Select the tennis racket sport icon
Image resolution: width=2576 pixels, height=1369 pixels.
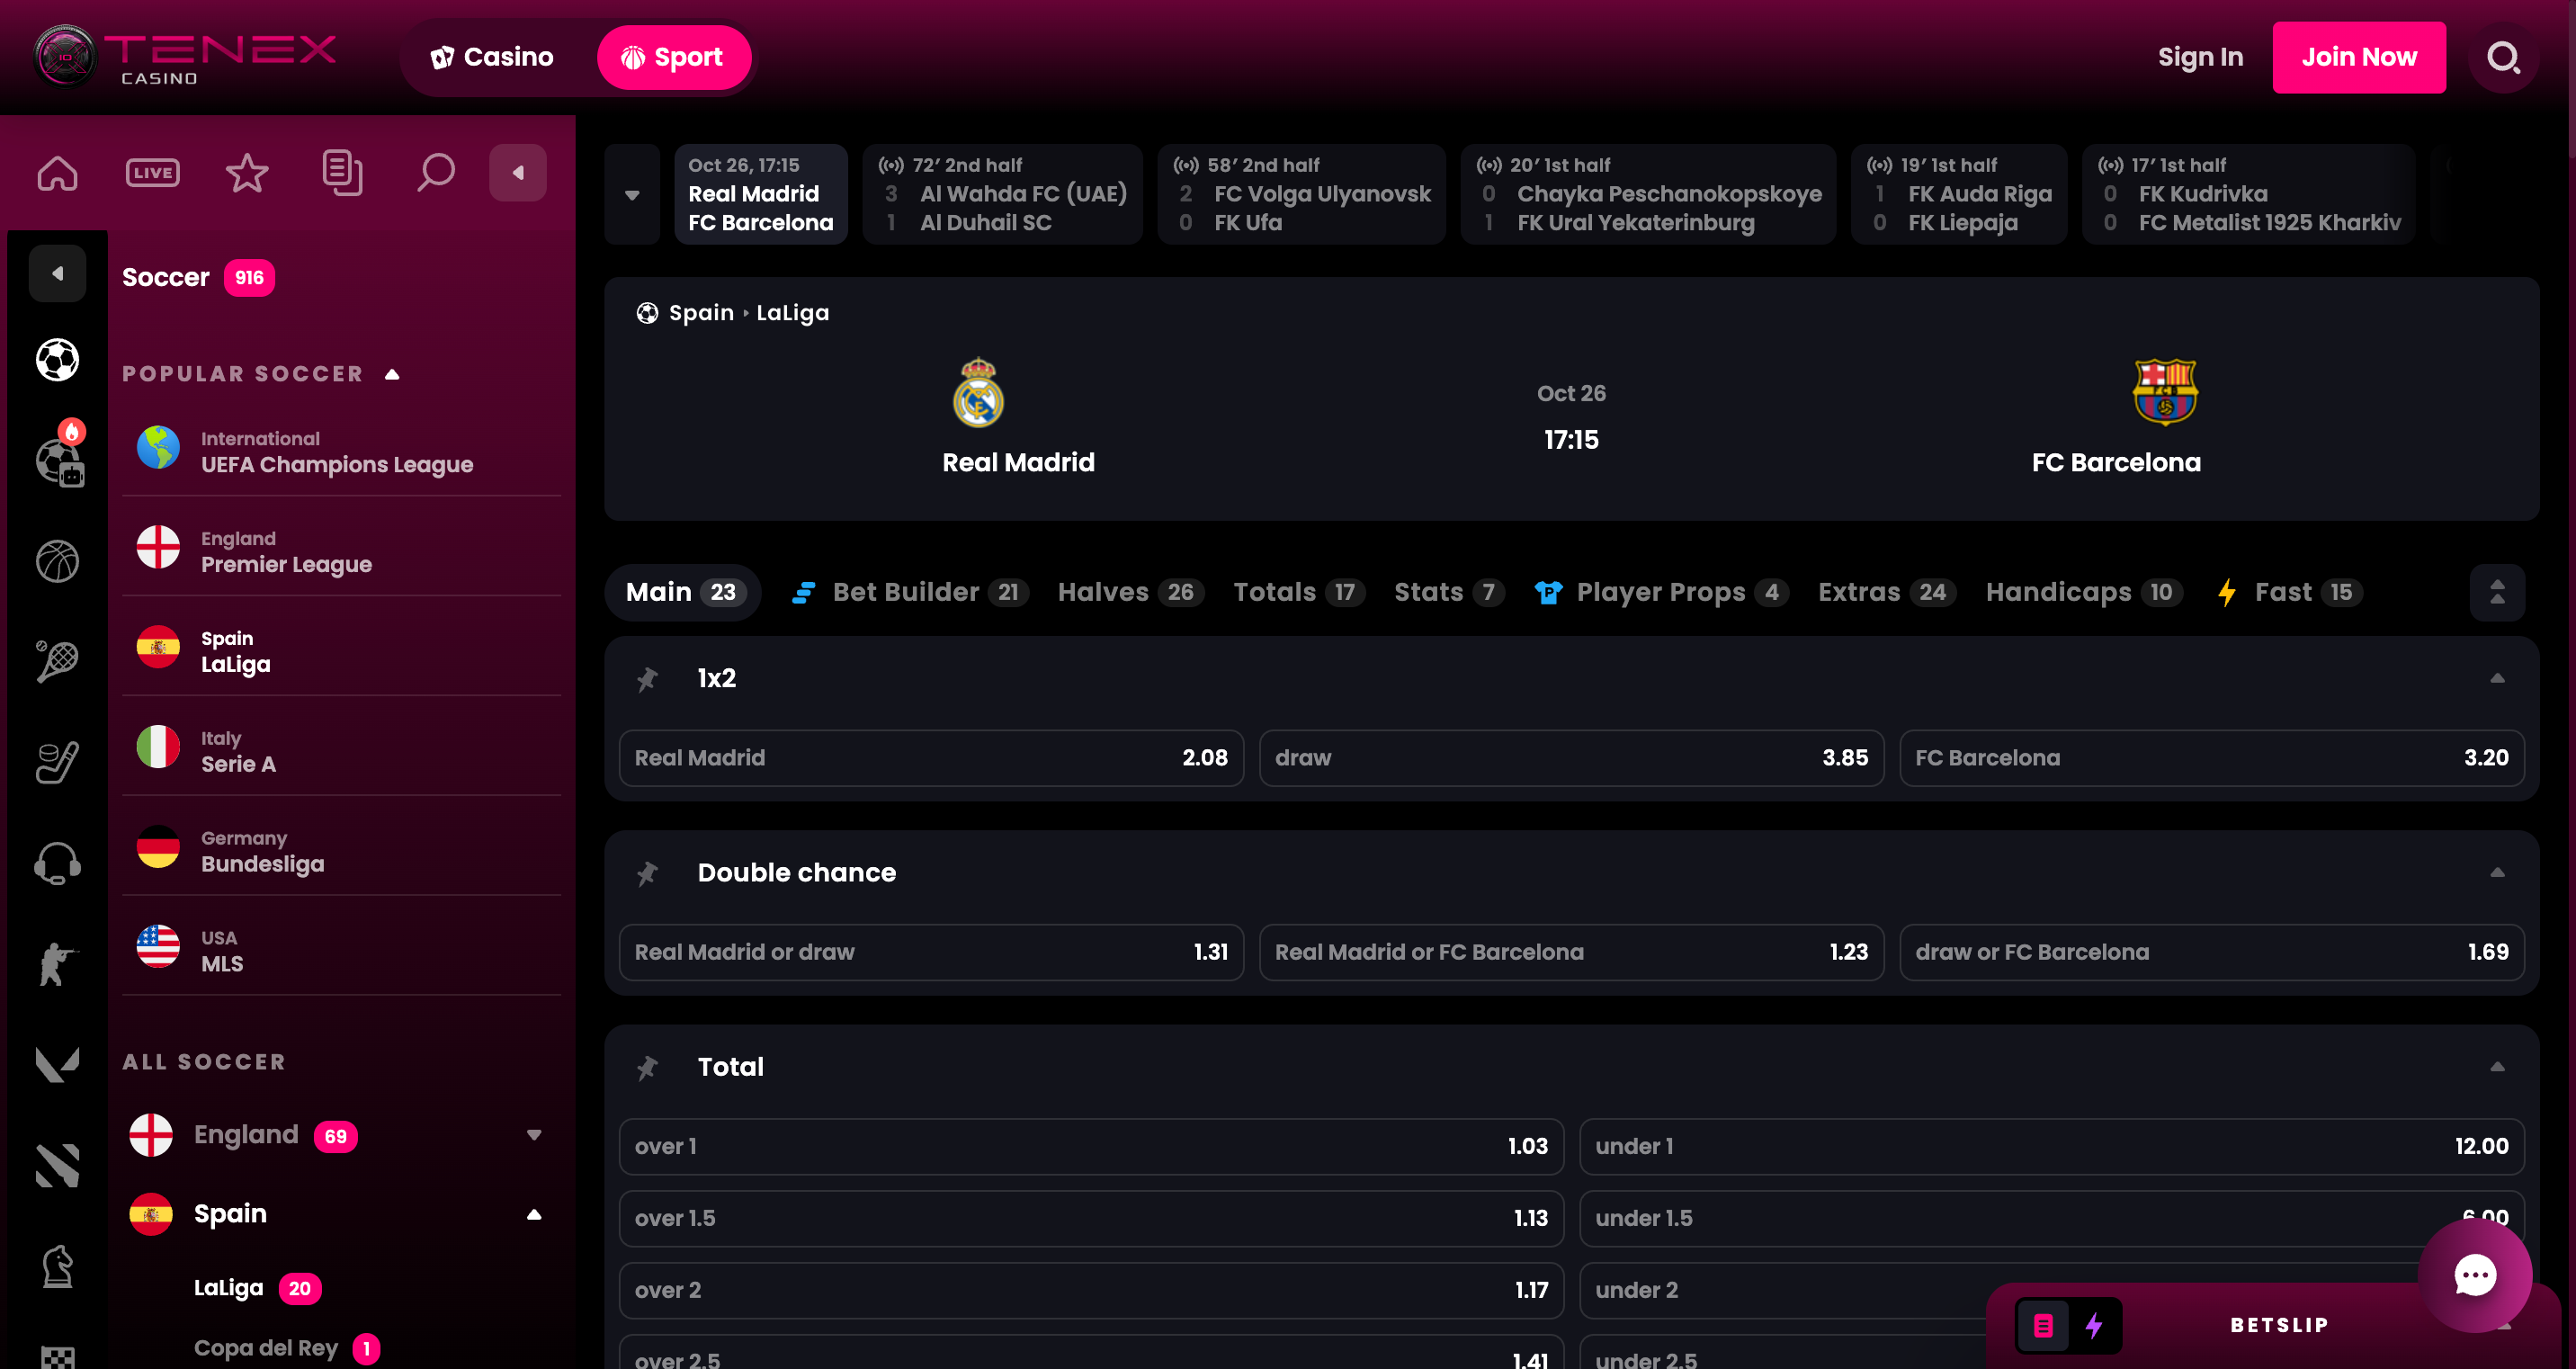[x=57, y=661]
